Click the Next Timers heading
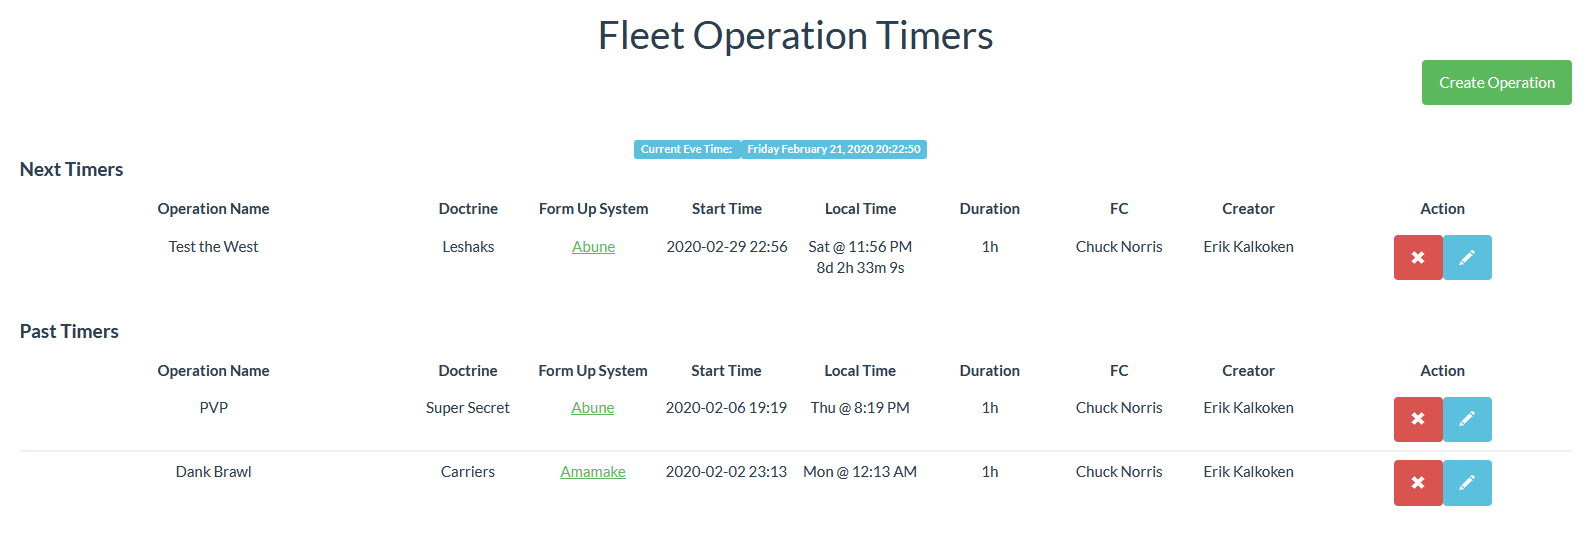This screenshot has height=534, width=1587. (72, 170)
